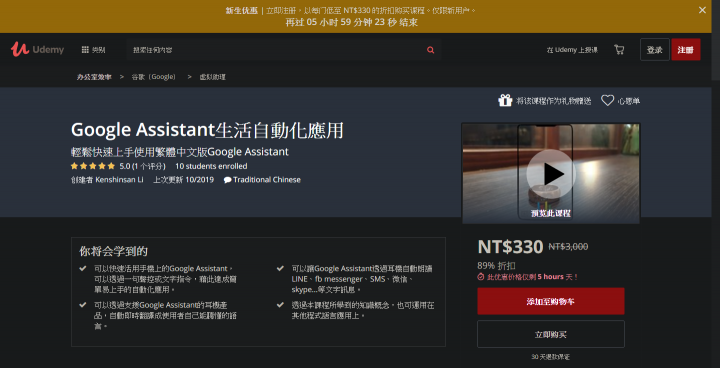Viewport: 720px width, 368px height.
Task: Click the 添加至购物车 add-to-cart button
Action: click(551, 301)
